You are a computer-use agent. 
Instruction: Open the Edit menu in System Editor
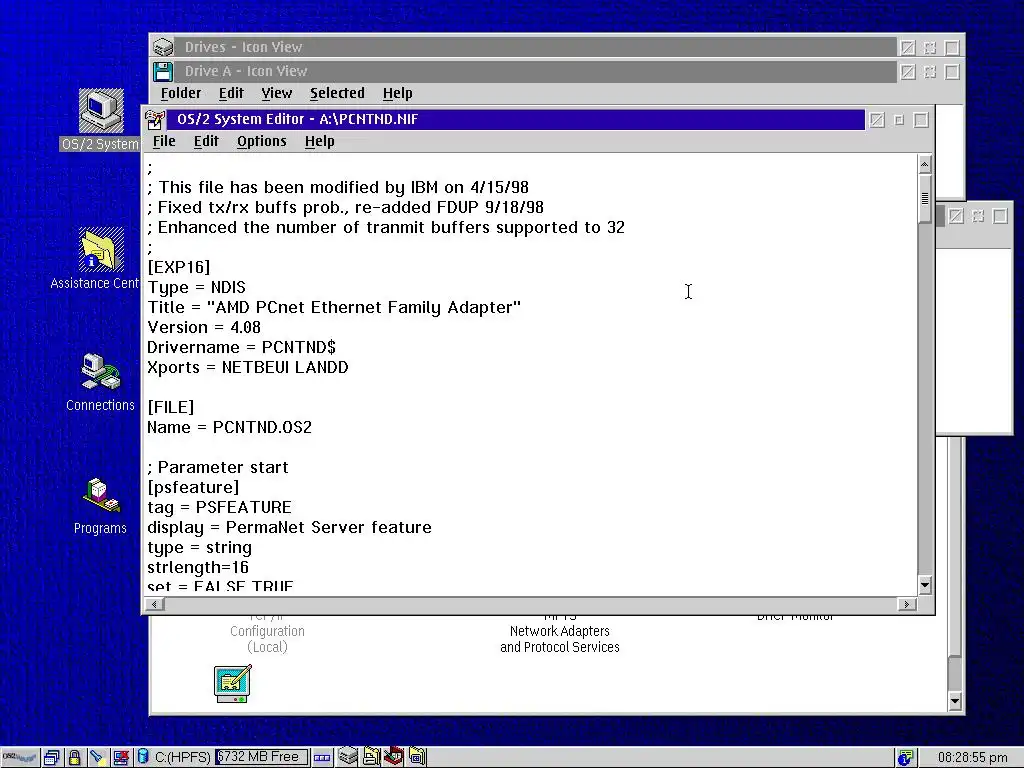click(x=206, y=141)
